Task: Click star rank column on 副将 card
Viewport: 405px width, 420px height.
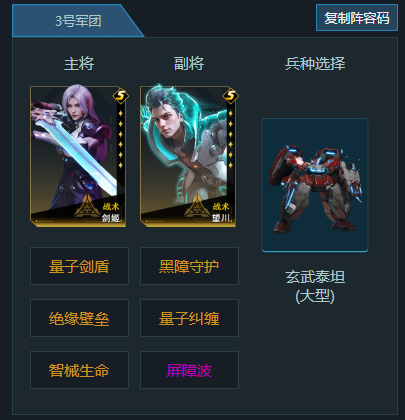Action: [231, 139]
